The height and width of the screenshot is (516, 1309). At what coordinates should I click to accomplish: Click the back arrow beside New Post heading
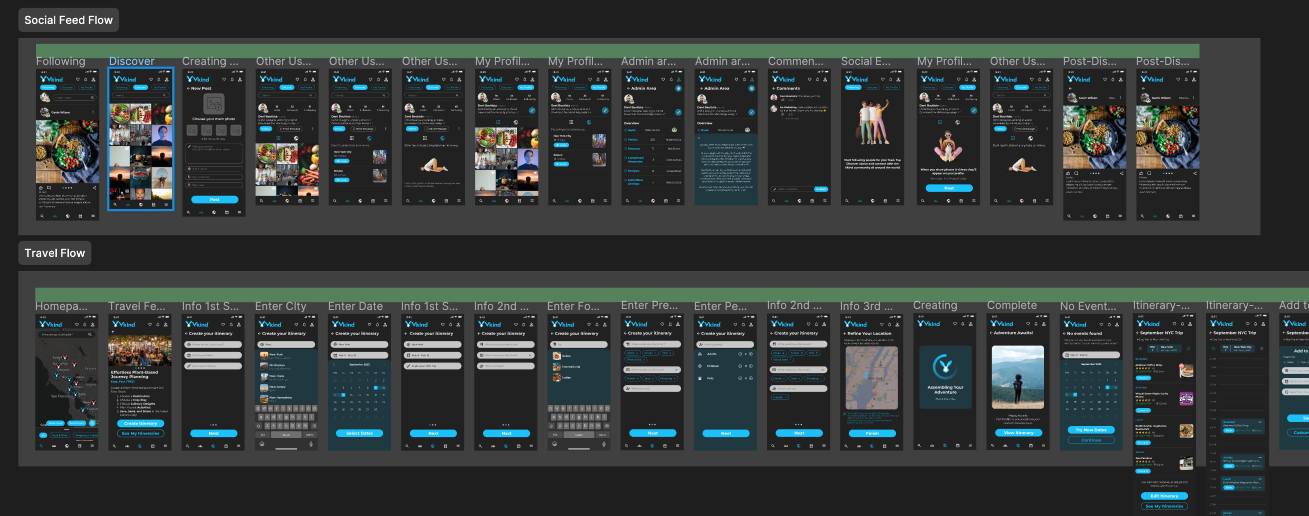point(186,89)
